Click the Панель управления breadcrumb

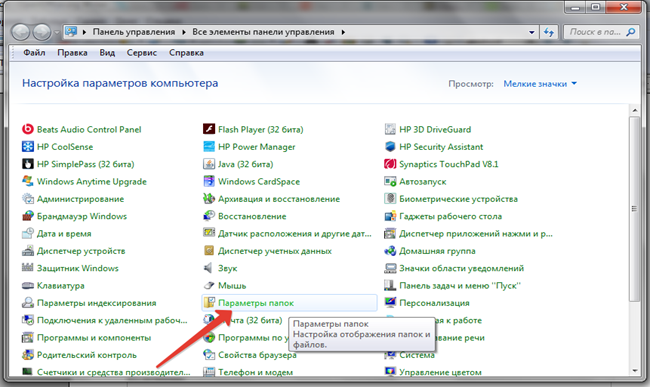pos(134,32)
